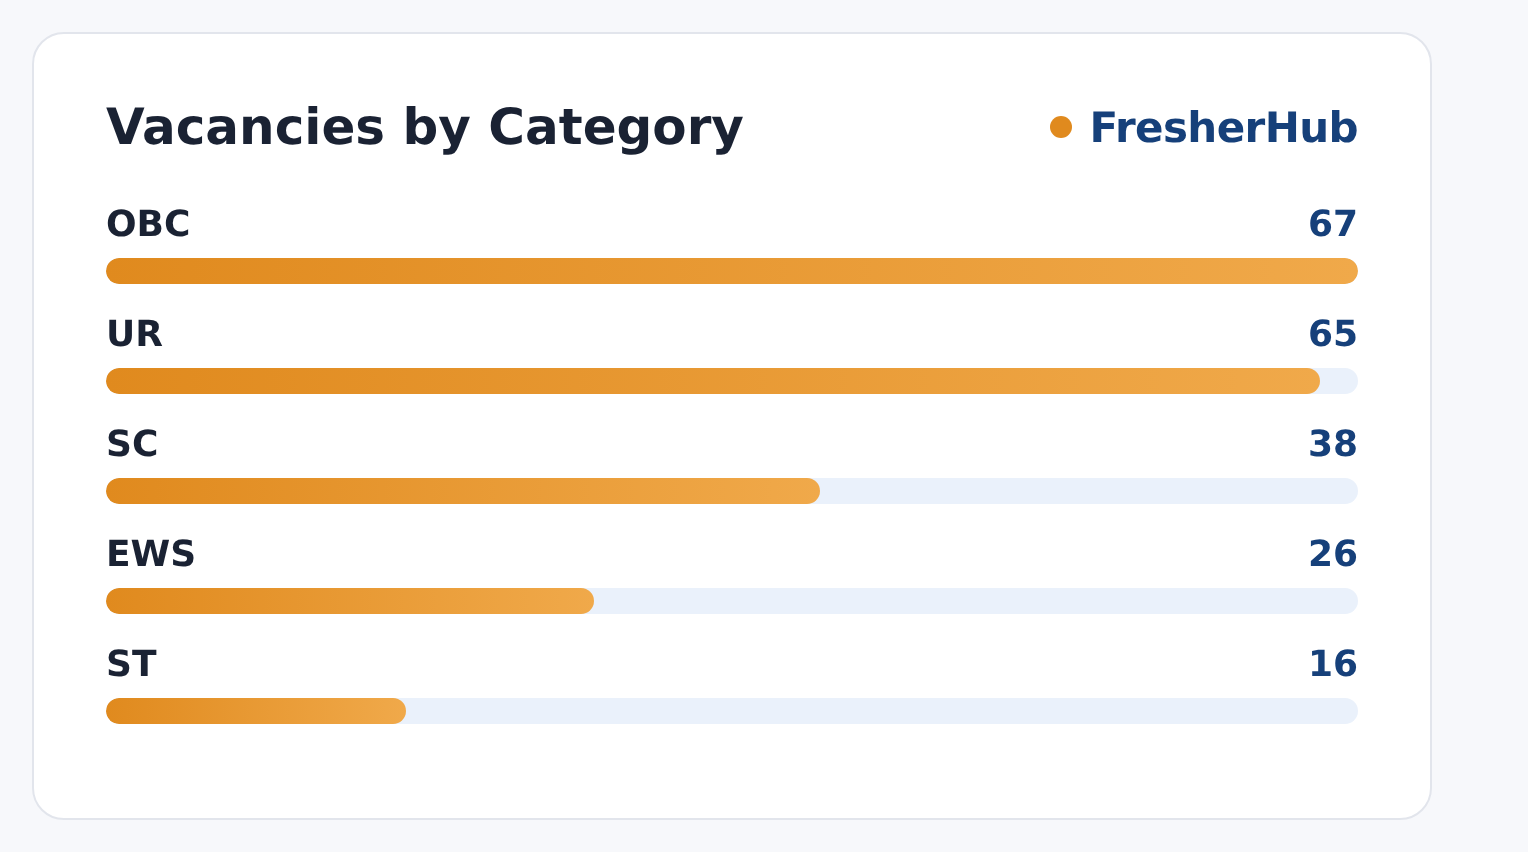Click the SC orange progress bar fill

(463, 491)
